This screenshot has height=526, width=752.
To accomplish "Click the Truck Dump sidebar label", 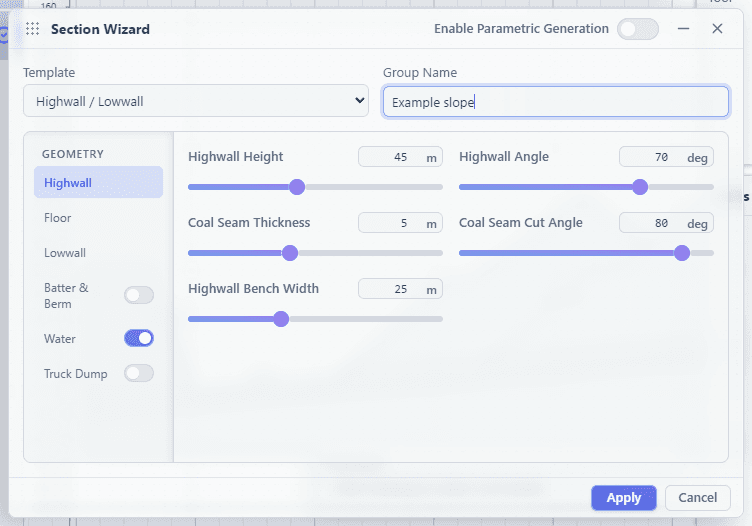I will [75, 374].
